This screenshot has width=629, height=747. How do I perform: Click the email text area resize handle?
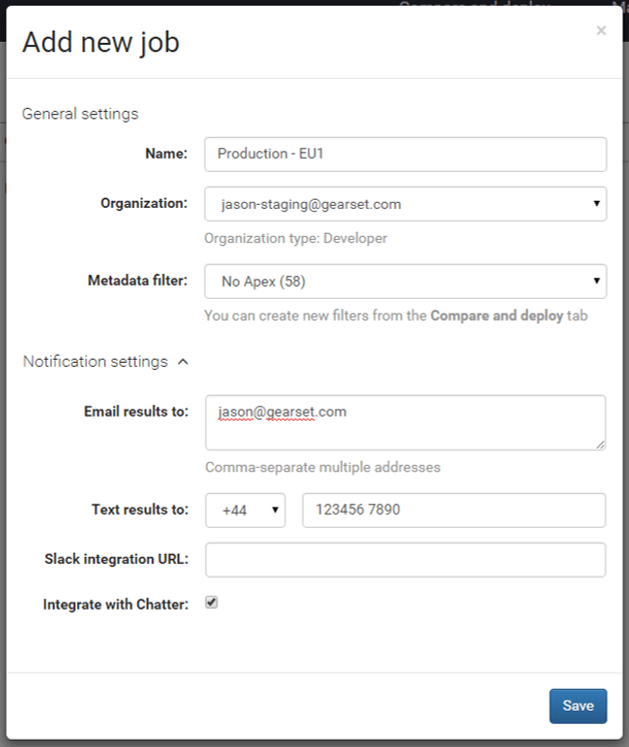600,445
